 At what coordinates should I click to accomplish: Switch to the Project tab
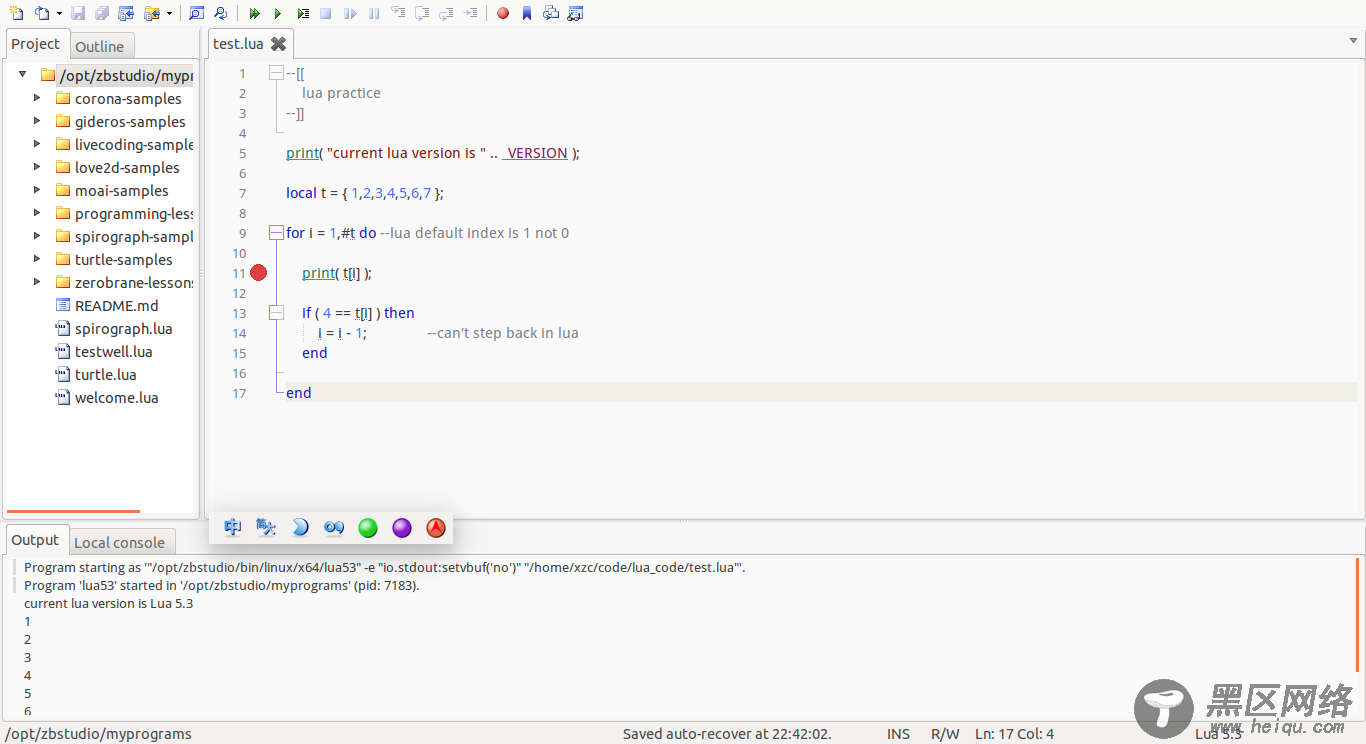tap(36, 44)
